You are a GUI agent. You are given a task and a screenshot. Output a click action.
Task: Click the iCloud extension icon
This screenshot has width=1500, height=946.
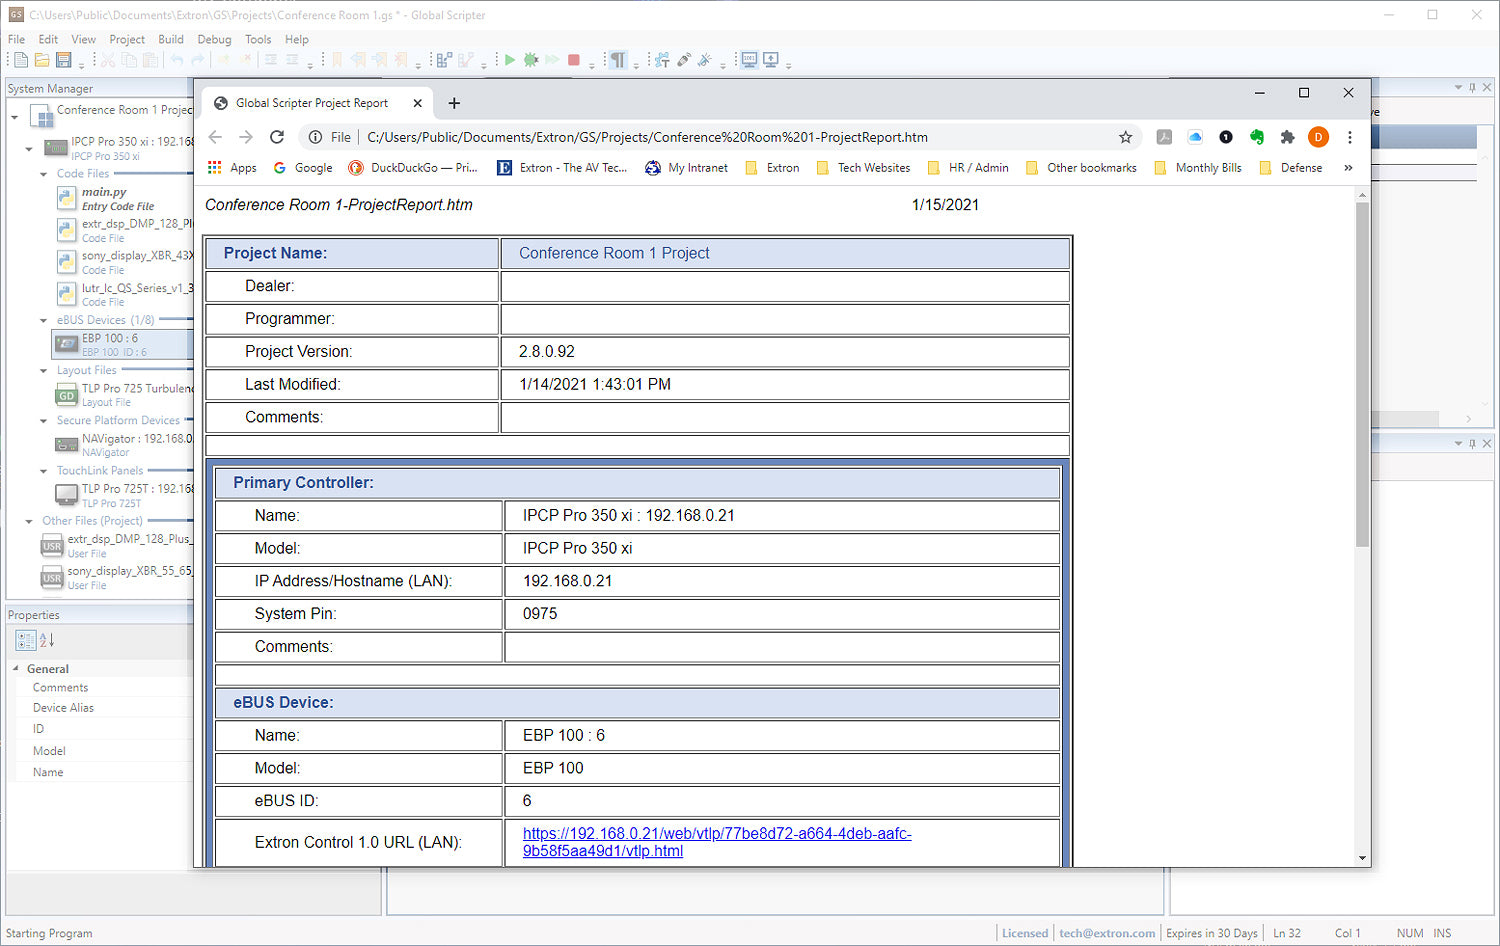1195,137
